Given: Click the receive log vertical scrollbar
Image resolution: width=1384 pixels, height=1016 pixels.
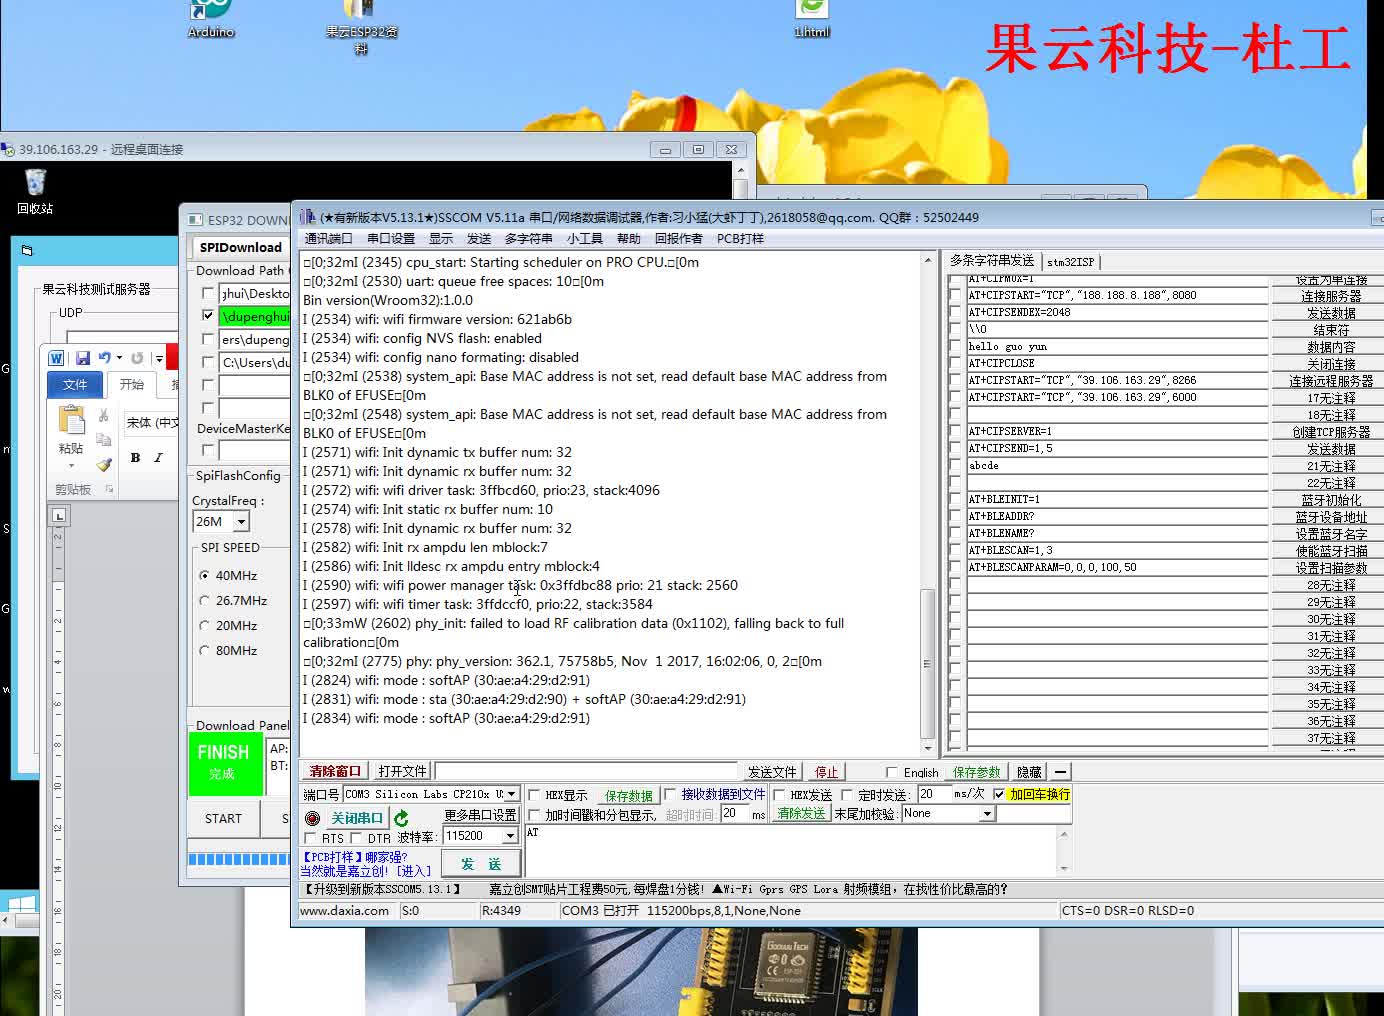Looking at the screenshot, I should pyautogui.click(x=927, y=502).
